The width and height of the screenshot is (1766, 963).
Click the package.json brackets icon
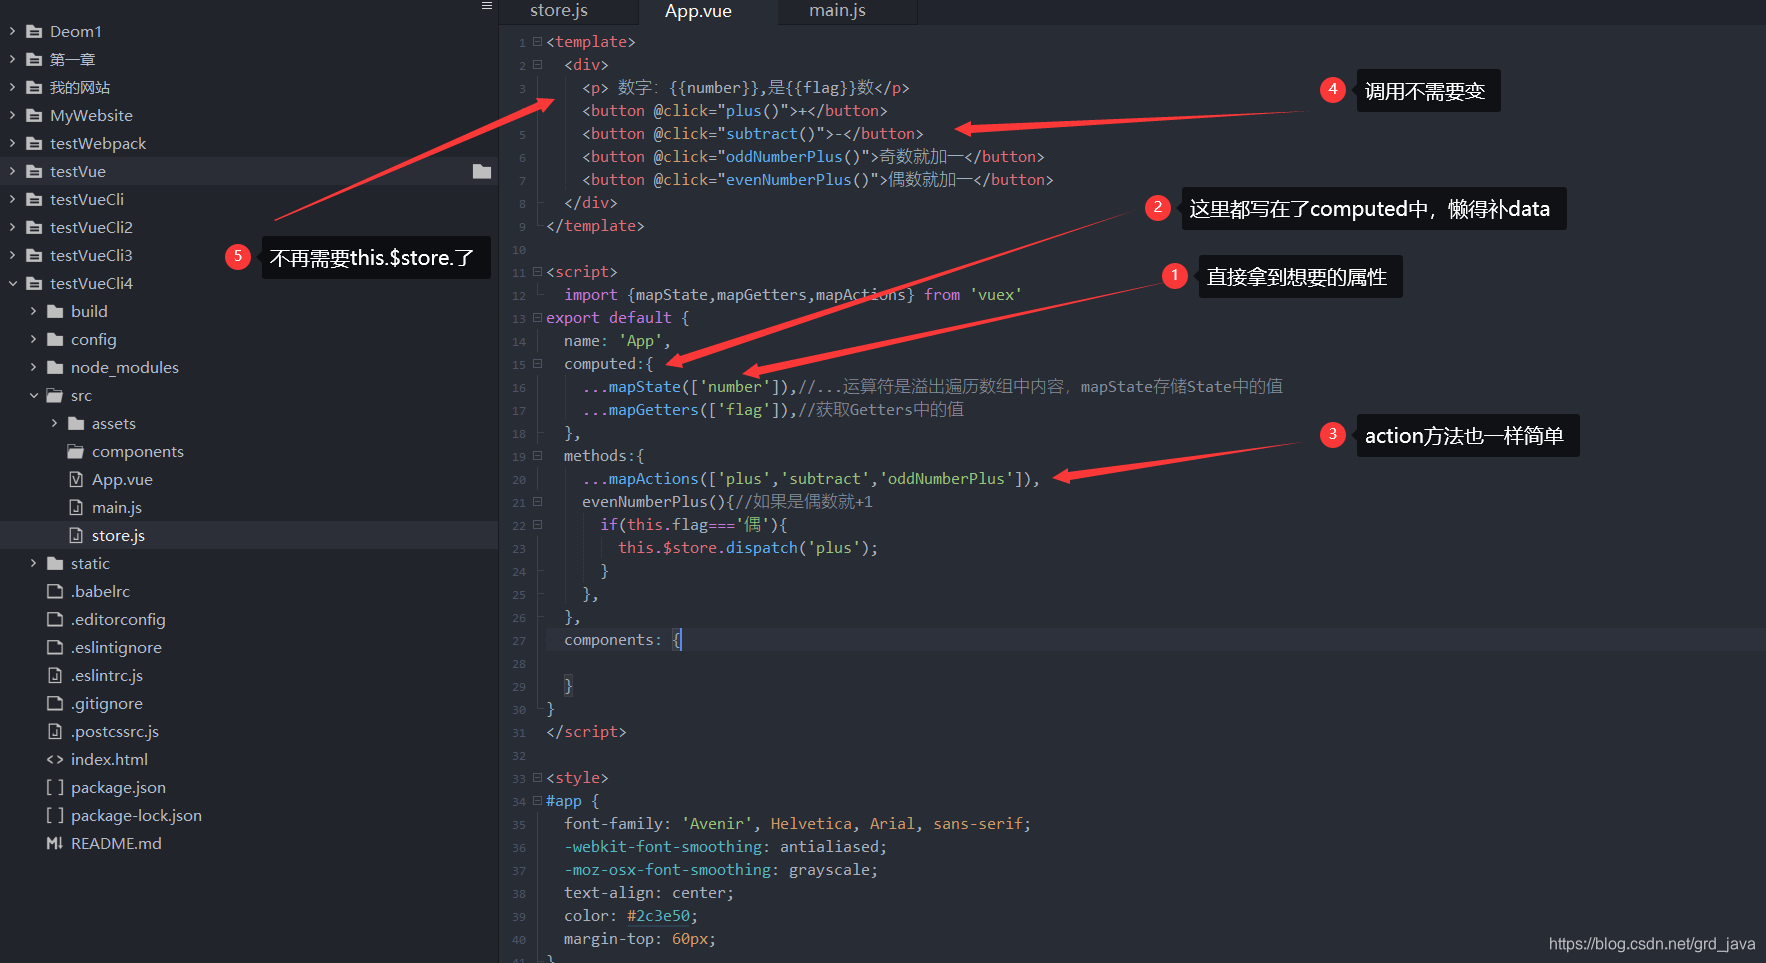click(x=55, y=788)
